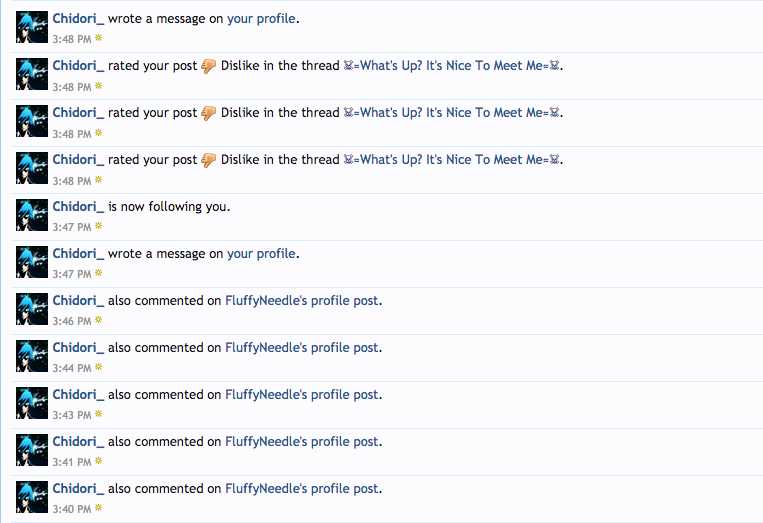763x523 pixels.
Task: Click the star marker next to the 3:40 PM timestamp
Action: [x=98, y=509]
